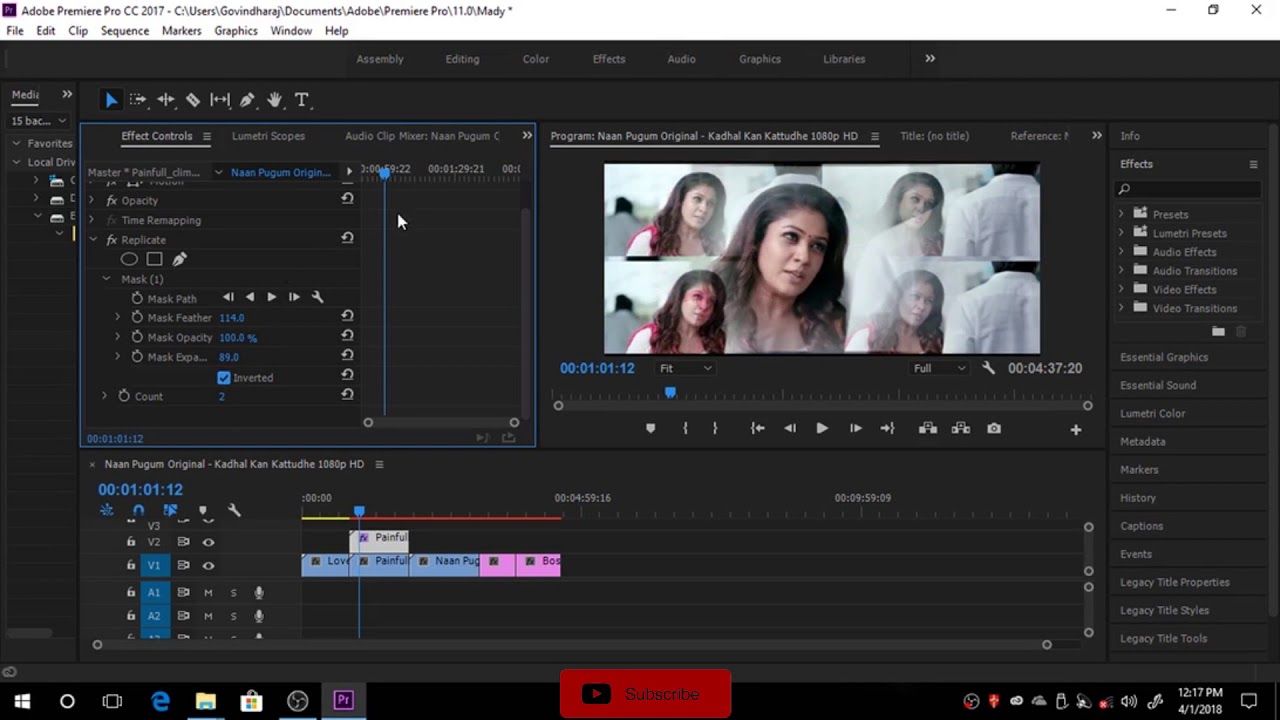Select the Selection tool arrow
The height and width of the screenshot is (720, 1280).
(111, 100)
